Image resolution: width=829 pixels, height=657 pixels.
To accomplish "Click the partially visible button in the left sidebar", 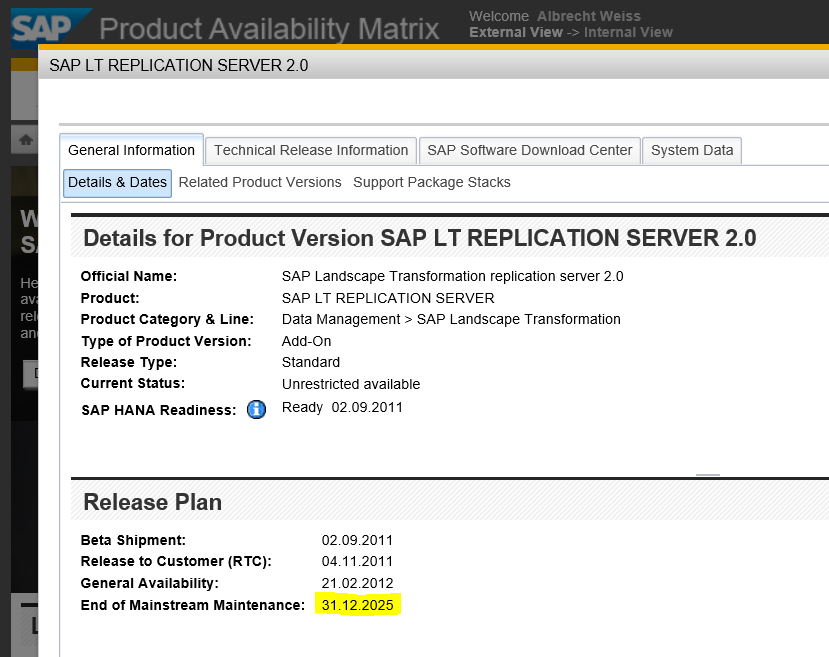I will point(30,374).
